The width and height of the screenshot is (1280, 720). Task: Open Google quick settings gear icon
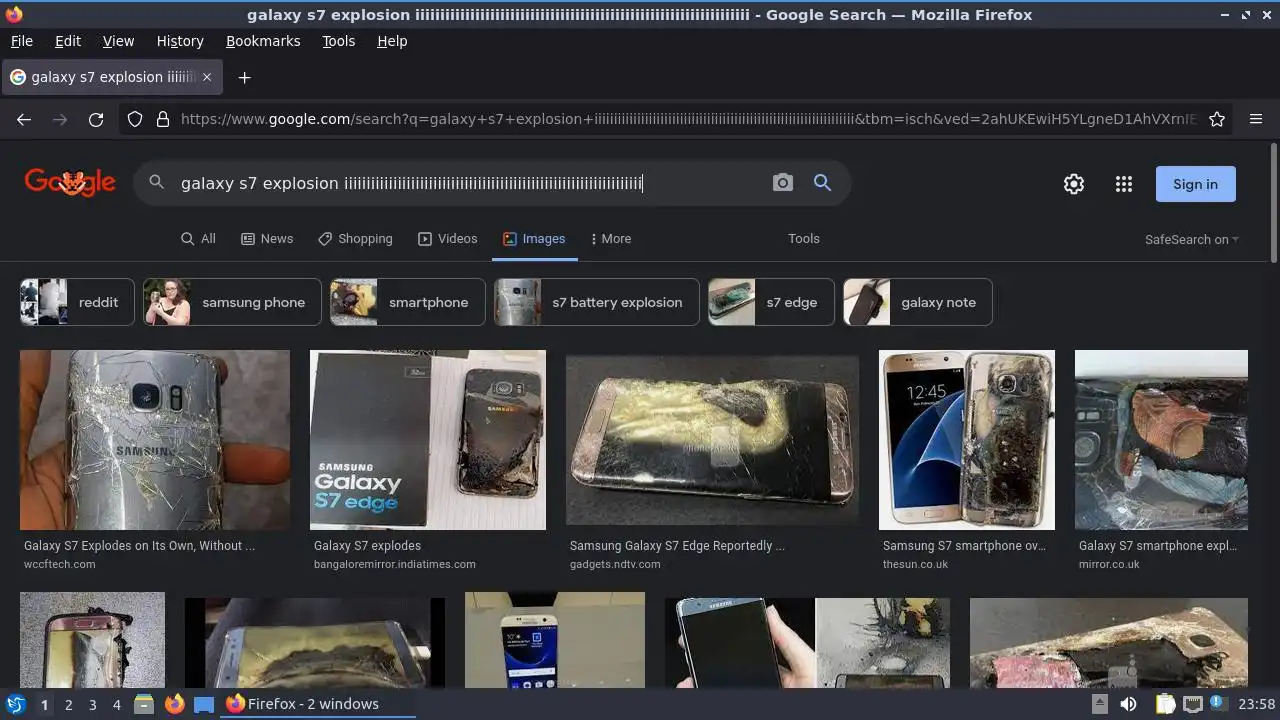pos(1074,184)
